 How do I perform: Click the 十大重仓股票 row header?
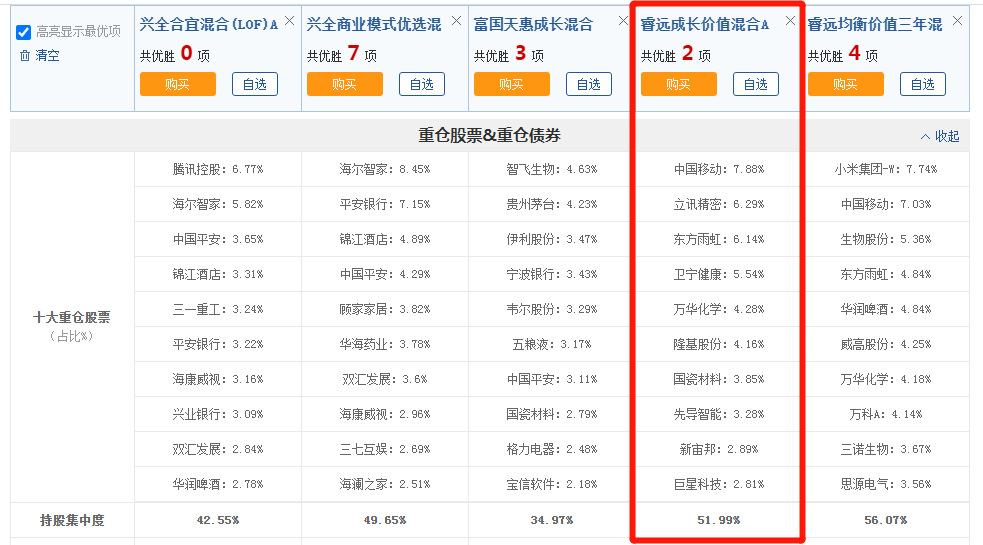coord(72,327)
